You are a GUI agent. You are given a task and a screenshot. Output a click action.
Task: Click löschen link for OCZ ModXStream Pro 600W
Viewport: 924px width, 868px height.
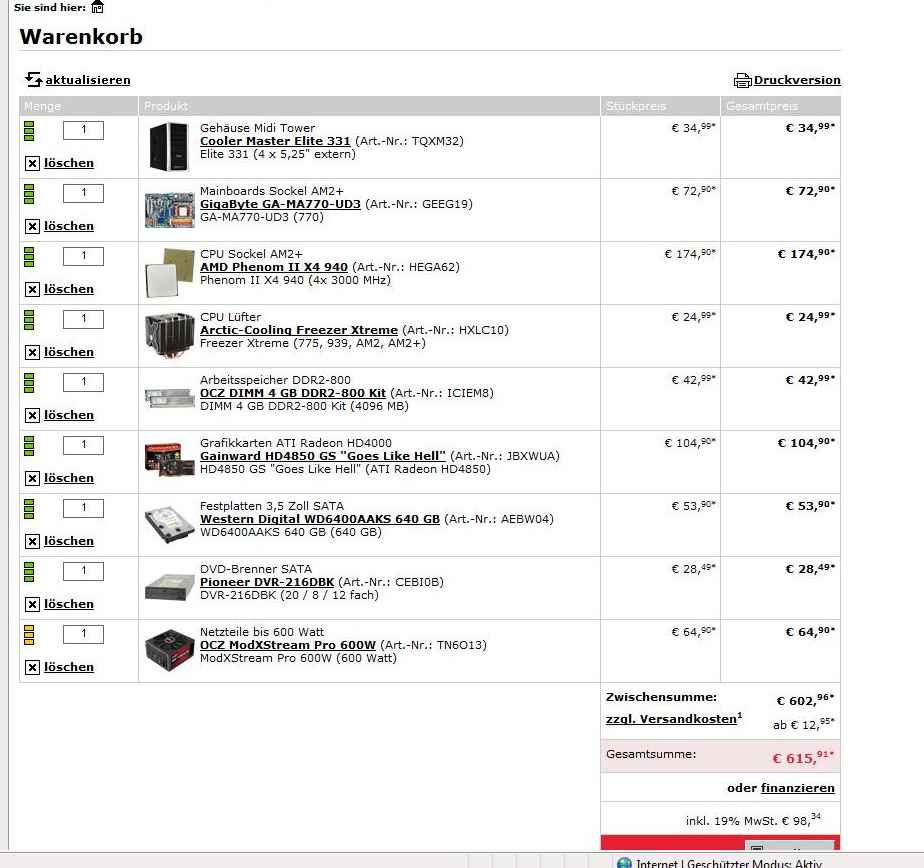click(68, 667)
